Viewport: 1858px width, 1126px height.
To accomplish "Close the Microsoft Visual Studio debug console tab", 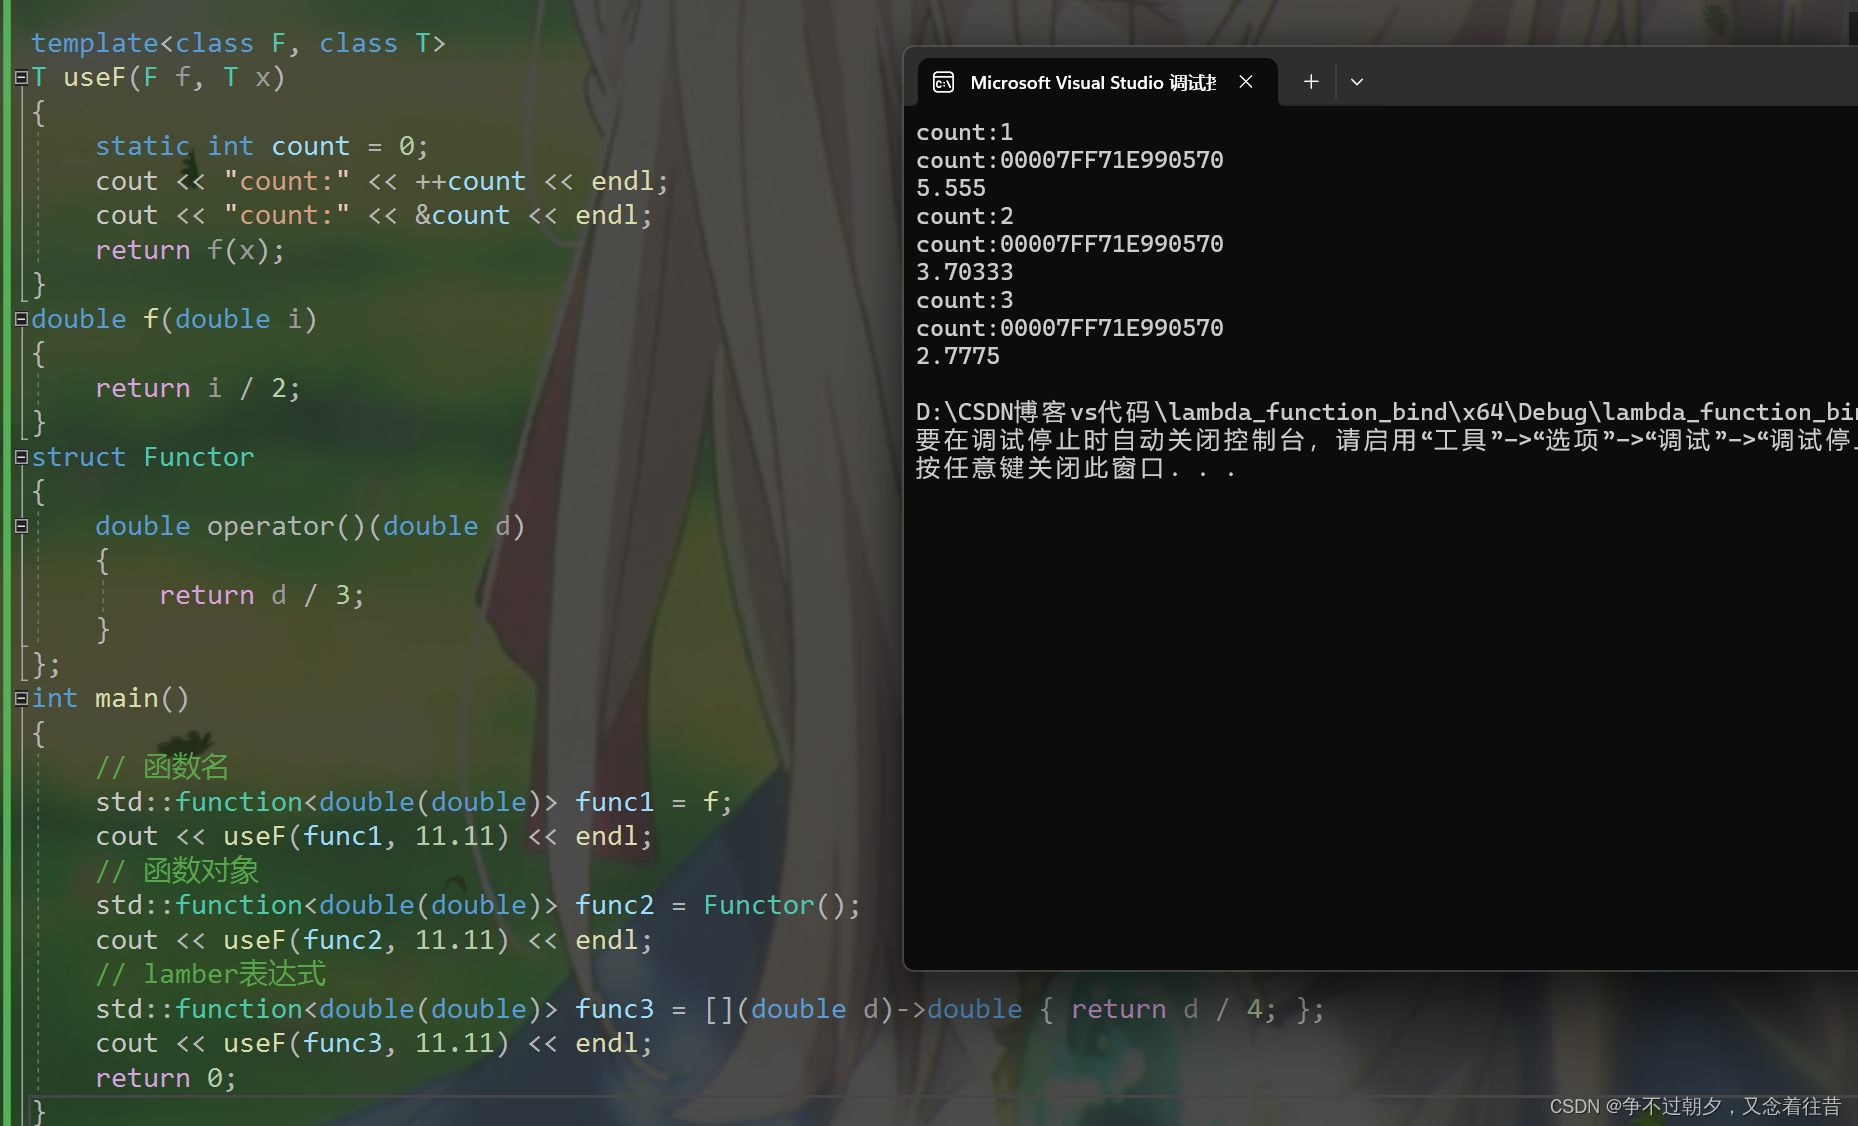I will click(1246, 82).
